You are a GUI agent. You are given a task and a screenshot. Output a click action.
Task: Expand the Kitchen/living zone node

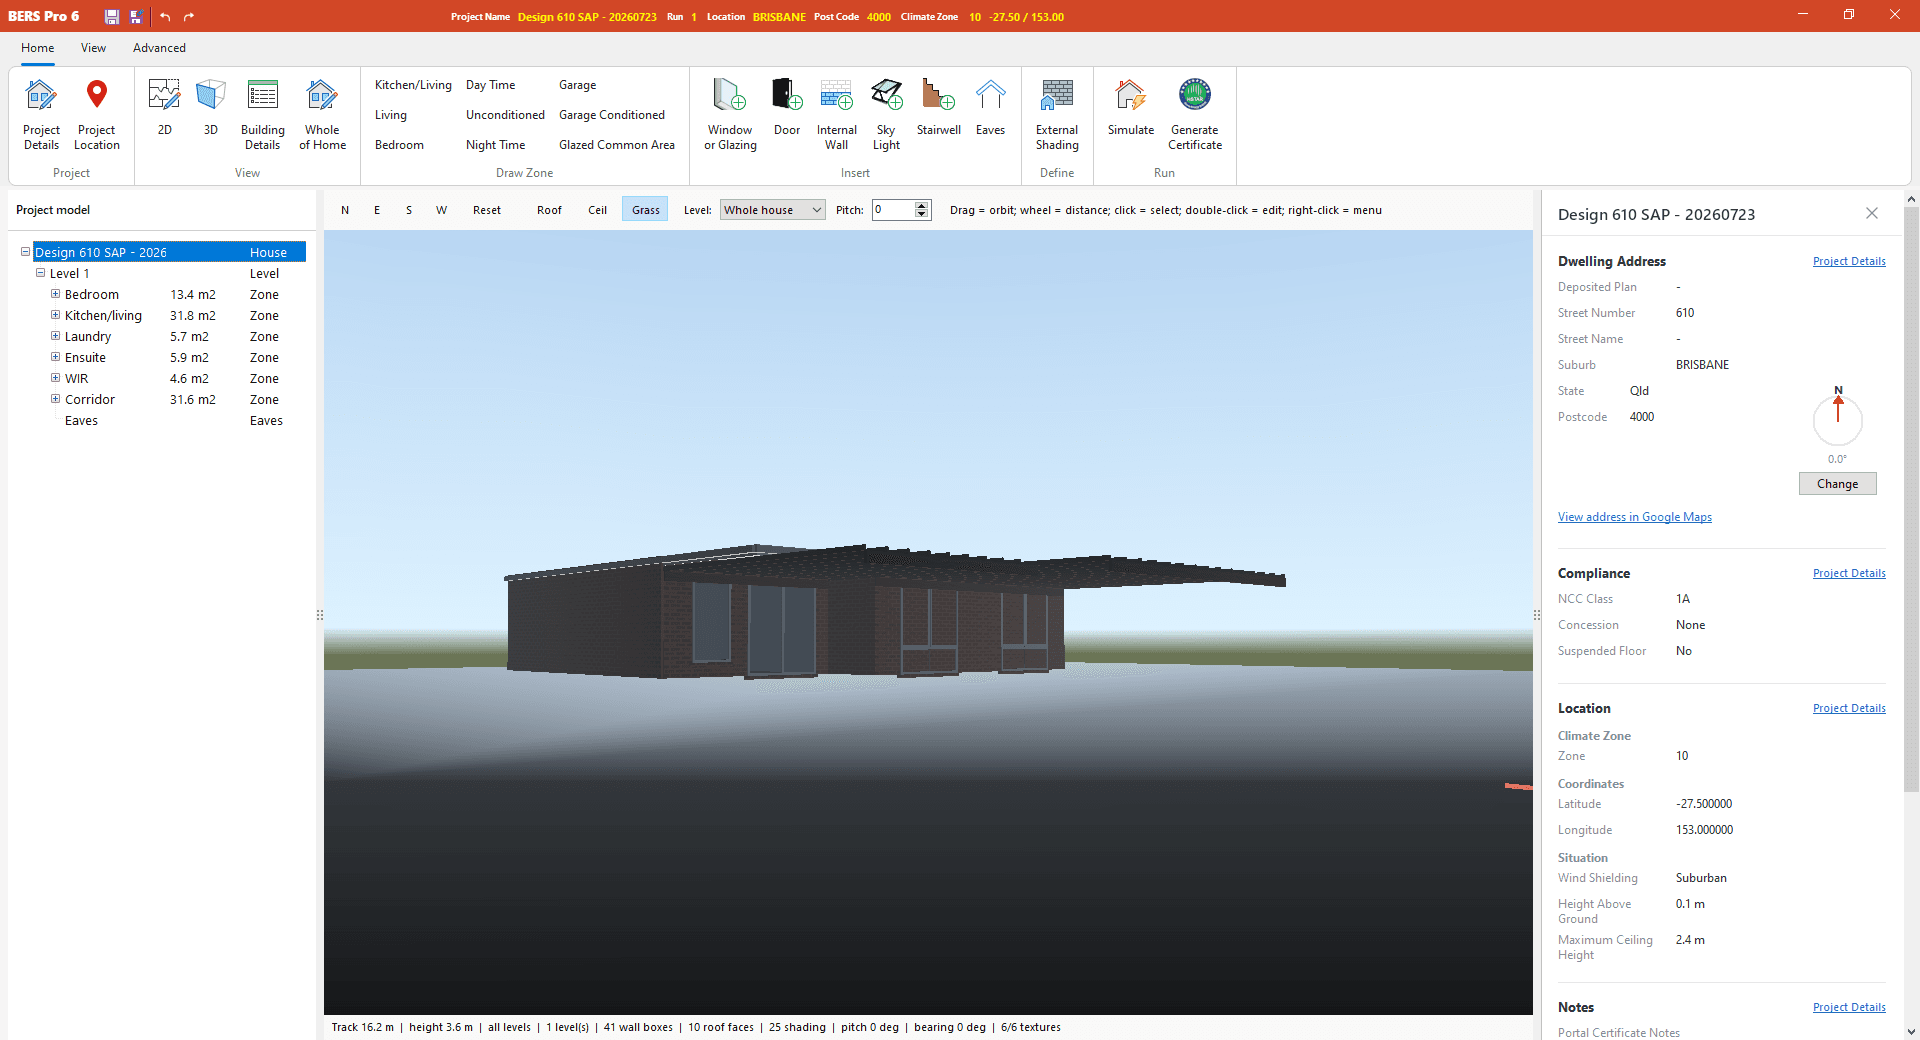tap(56, 315)
